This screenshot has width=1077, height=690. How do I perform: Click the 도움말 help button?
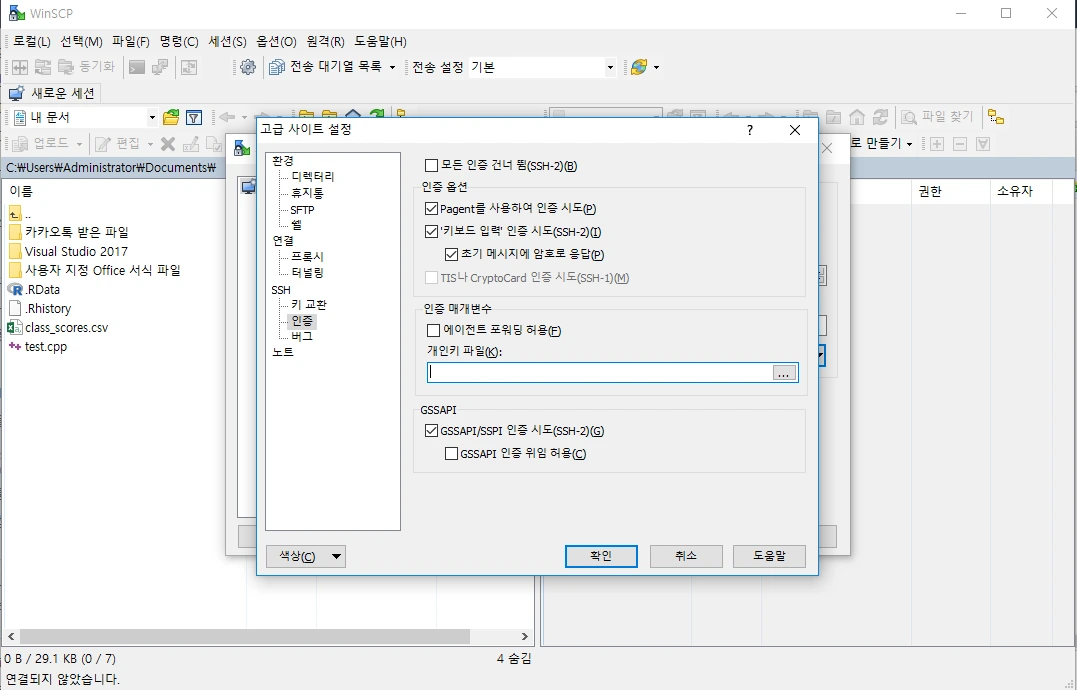pos(769,556)
